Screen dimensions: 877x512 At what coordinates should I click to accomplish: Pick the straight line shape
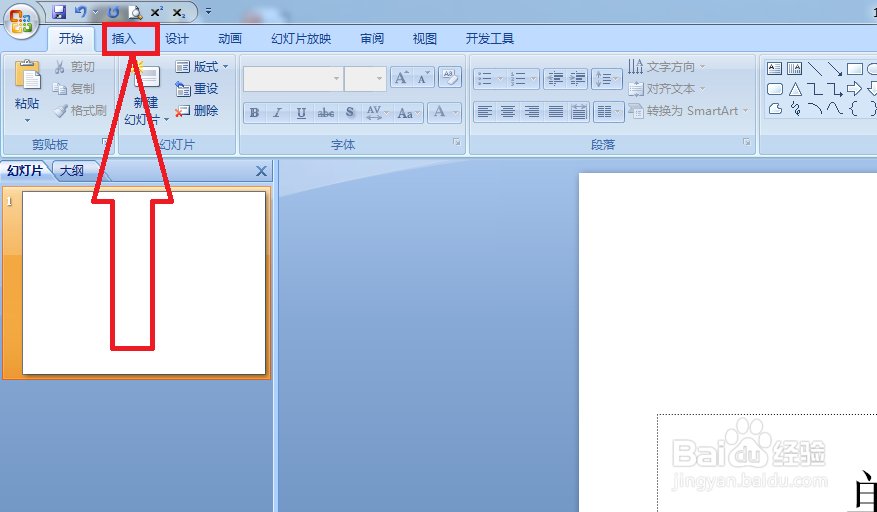coord(814,69)
